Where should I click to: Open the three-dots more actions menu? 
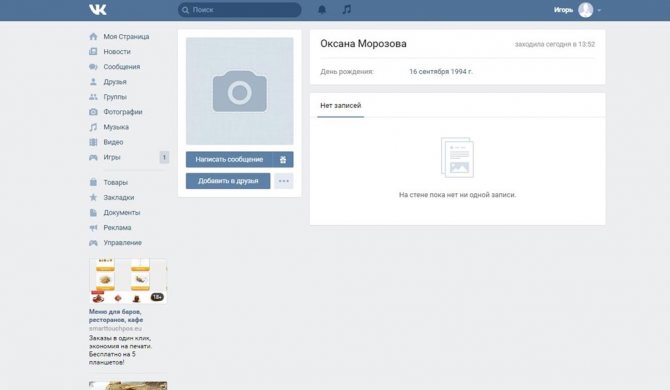(284, 181)
